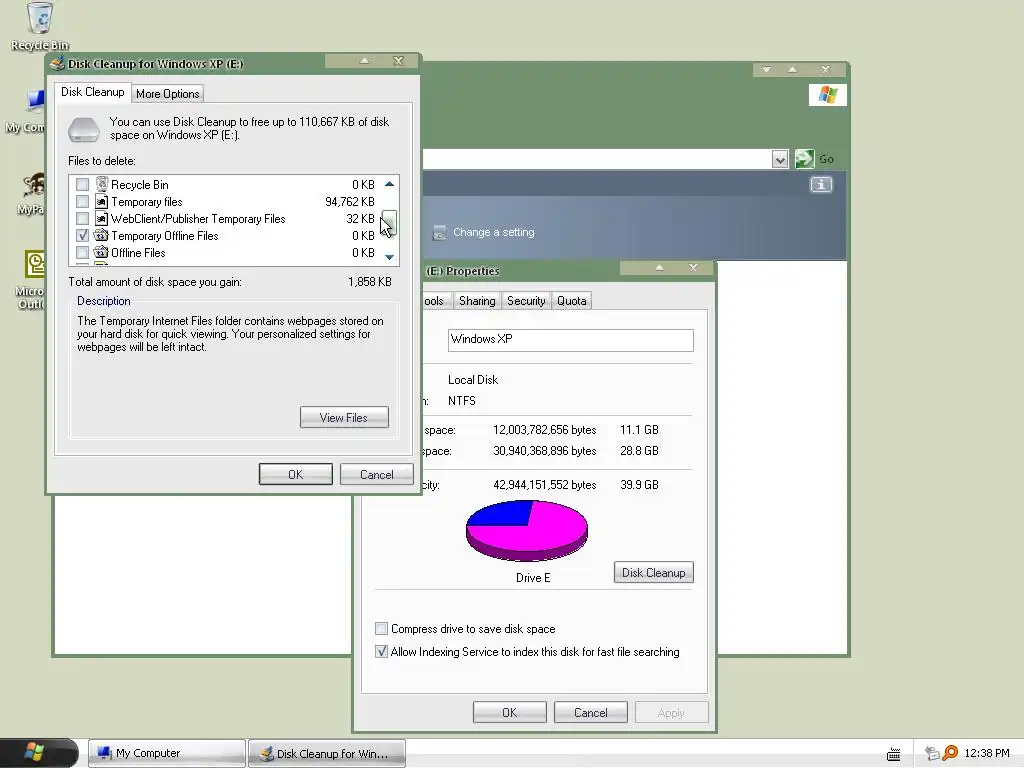The width and height of the screenshot is (1024, 768).
Task: Click the Recycle Bin list item icon
Action: tap(101, 184)
